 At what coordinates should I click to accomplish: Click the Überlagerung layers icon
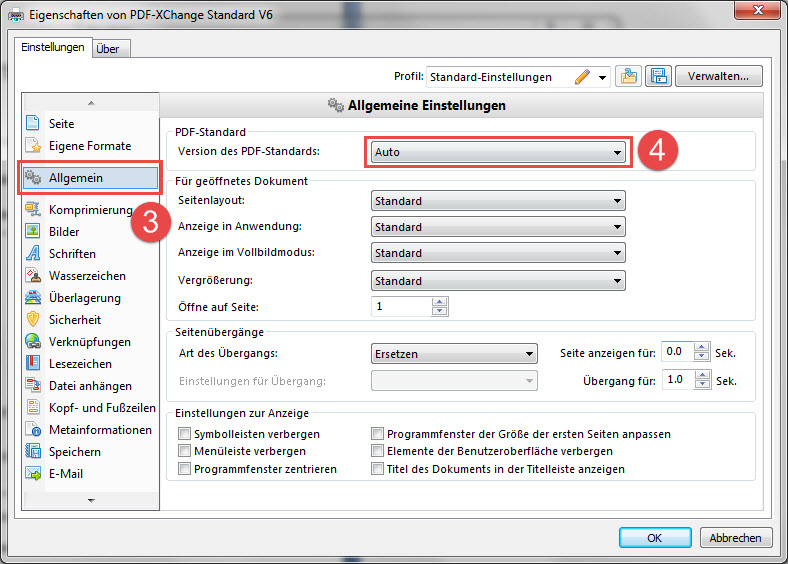coord(33,298)
